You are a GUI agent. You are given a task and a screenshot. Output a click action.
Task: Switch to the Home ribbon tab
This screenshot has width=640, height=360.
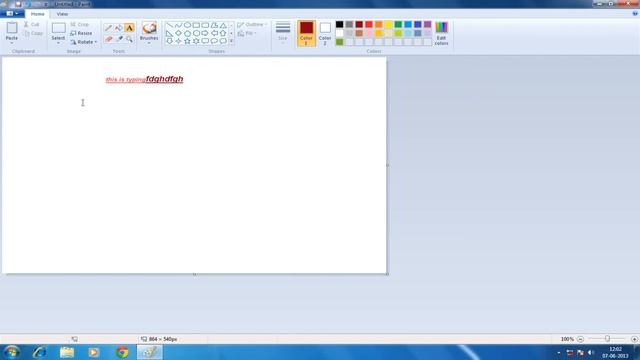[38, 14]
